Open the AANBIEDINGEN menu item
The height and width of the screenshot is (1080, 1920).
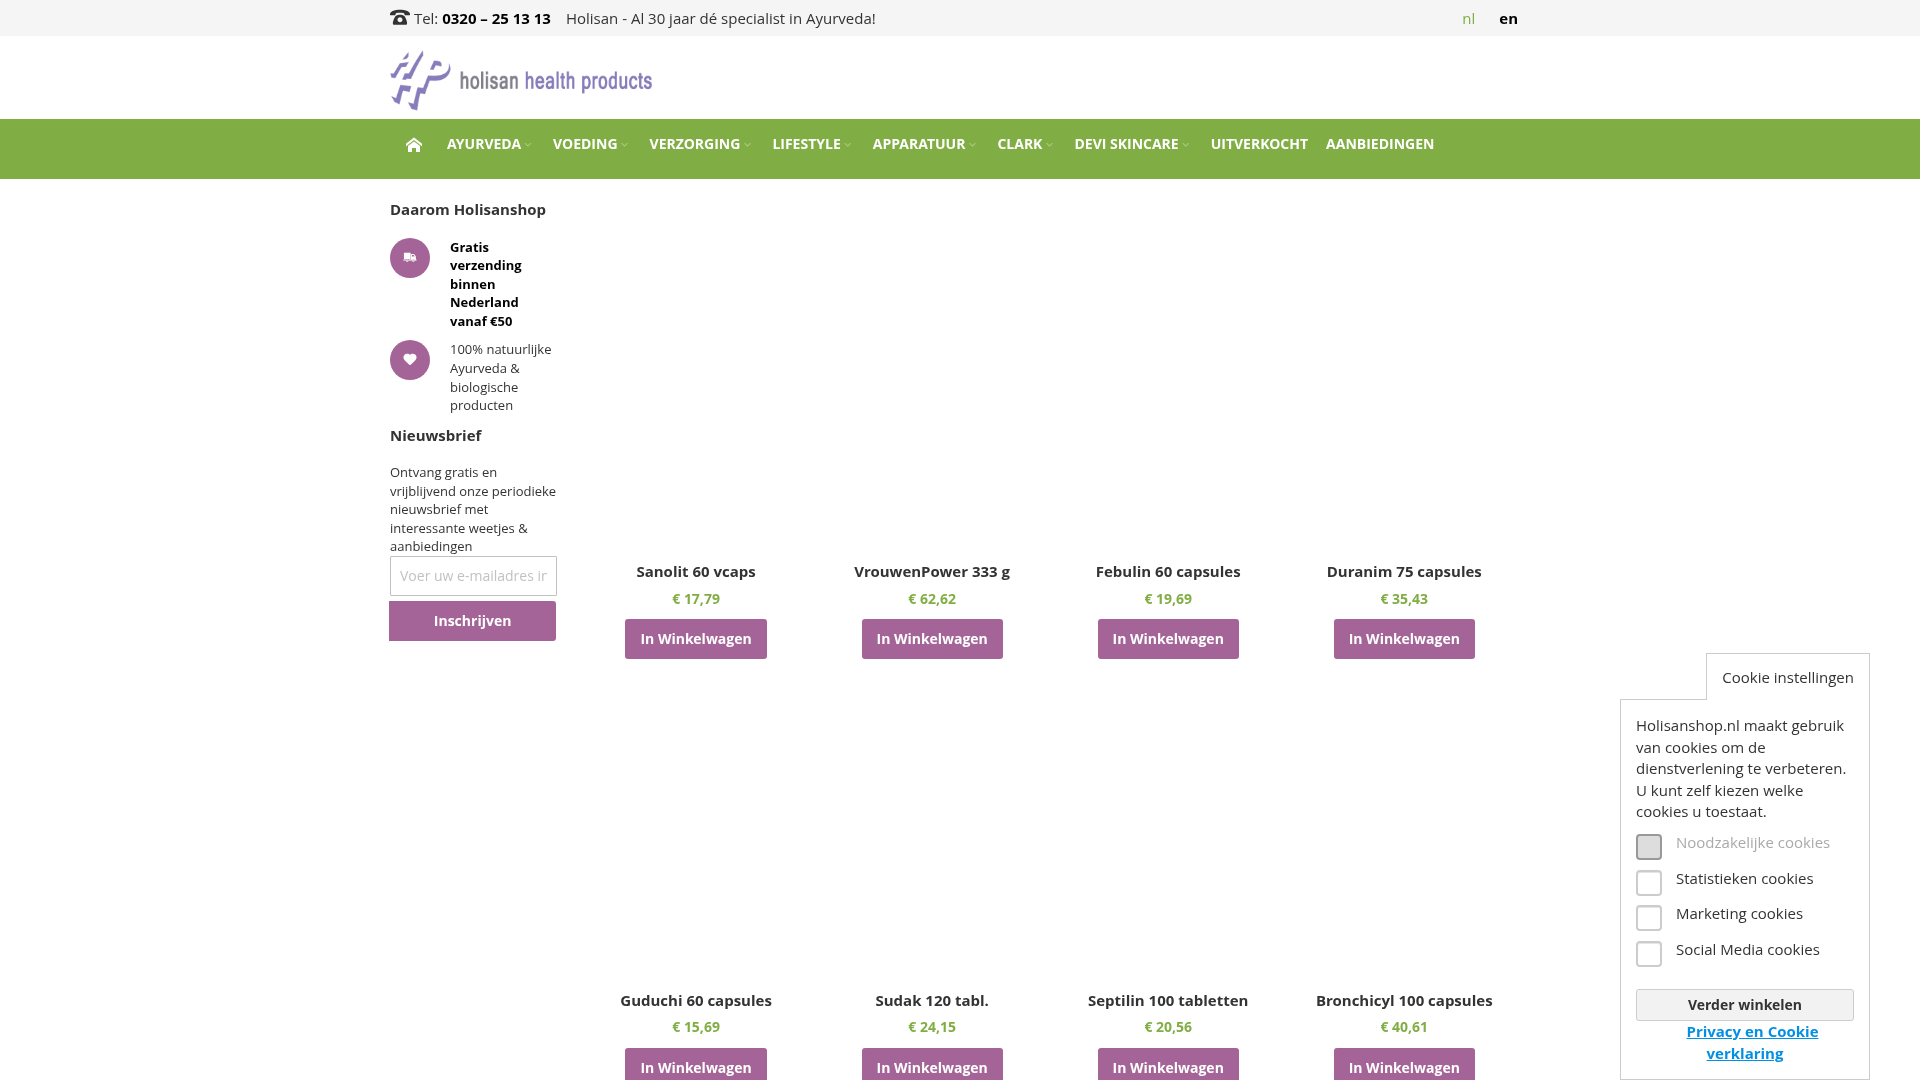1380,144
